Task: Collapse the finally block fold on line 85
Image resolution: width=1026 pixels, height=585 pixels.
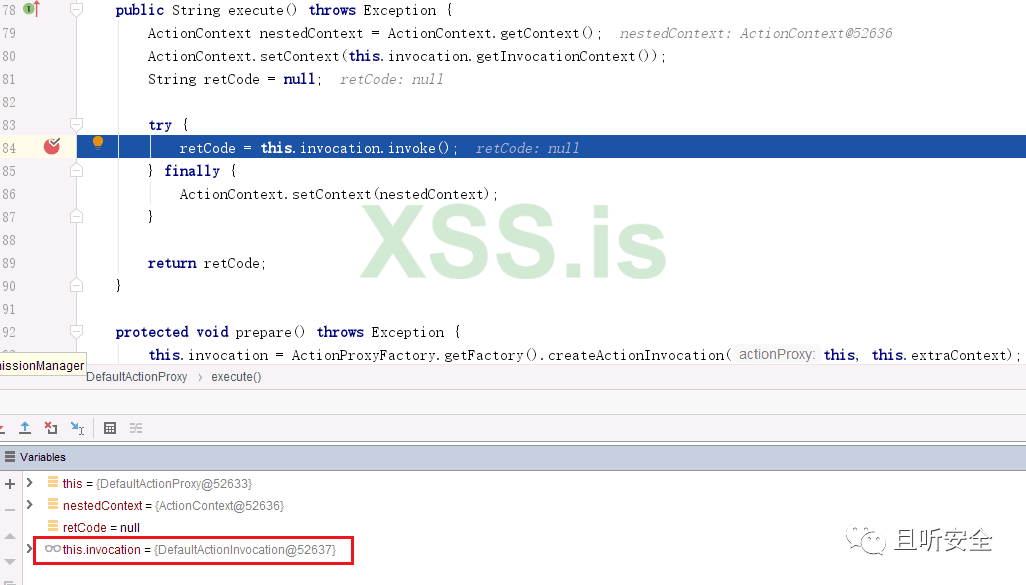Action: [77, 171]
